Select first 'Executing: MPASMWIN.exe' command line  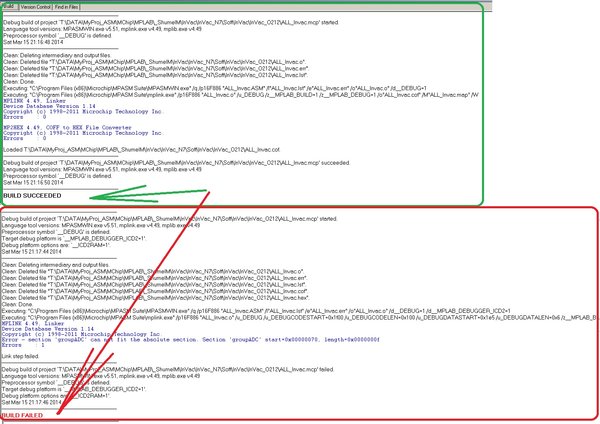215,88
